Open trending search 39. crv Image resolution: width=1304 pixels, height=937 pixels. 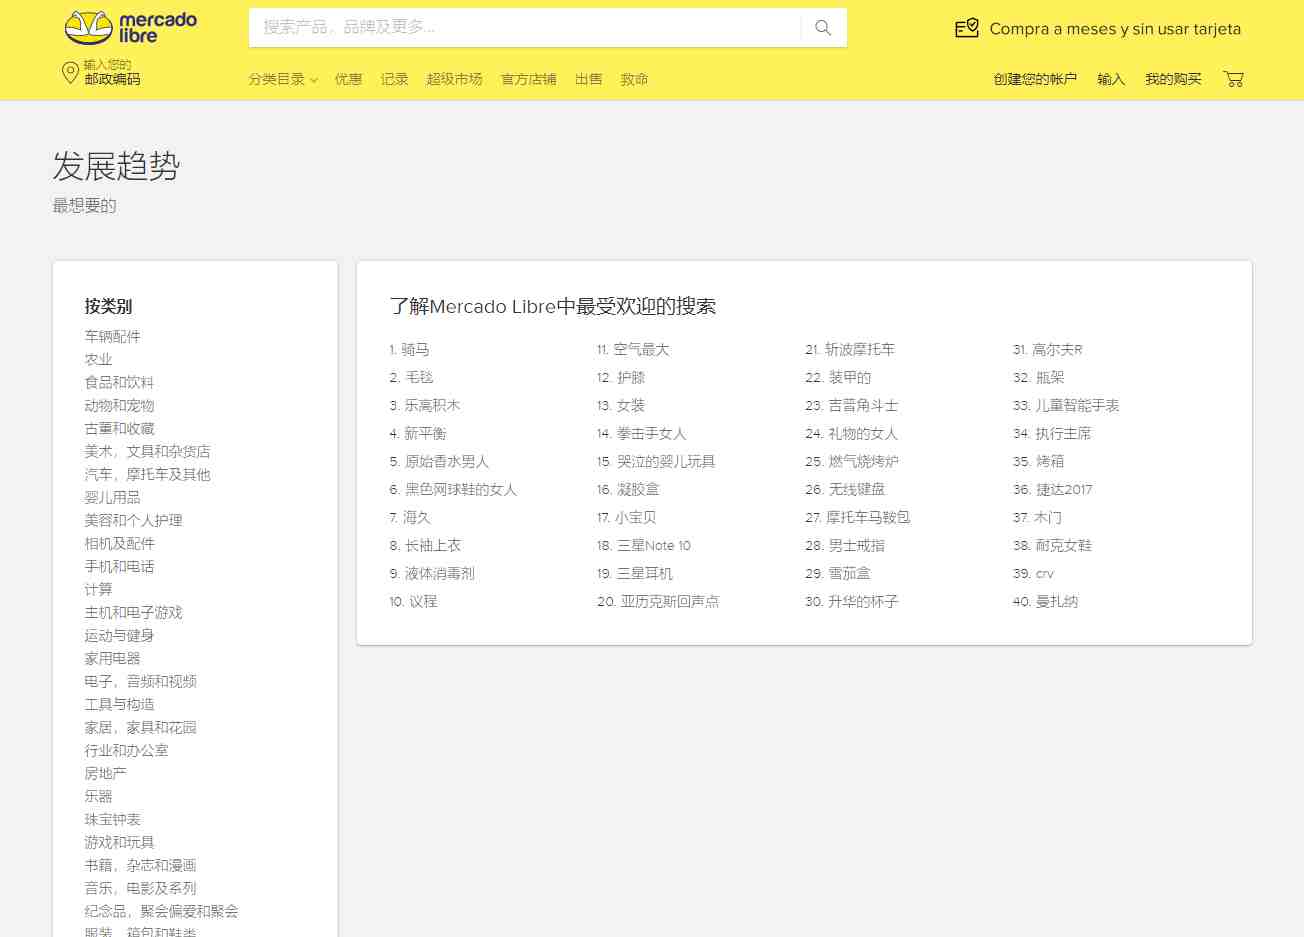[1033, 573]
